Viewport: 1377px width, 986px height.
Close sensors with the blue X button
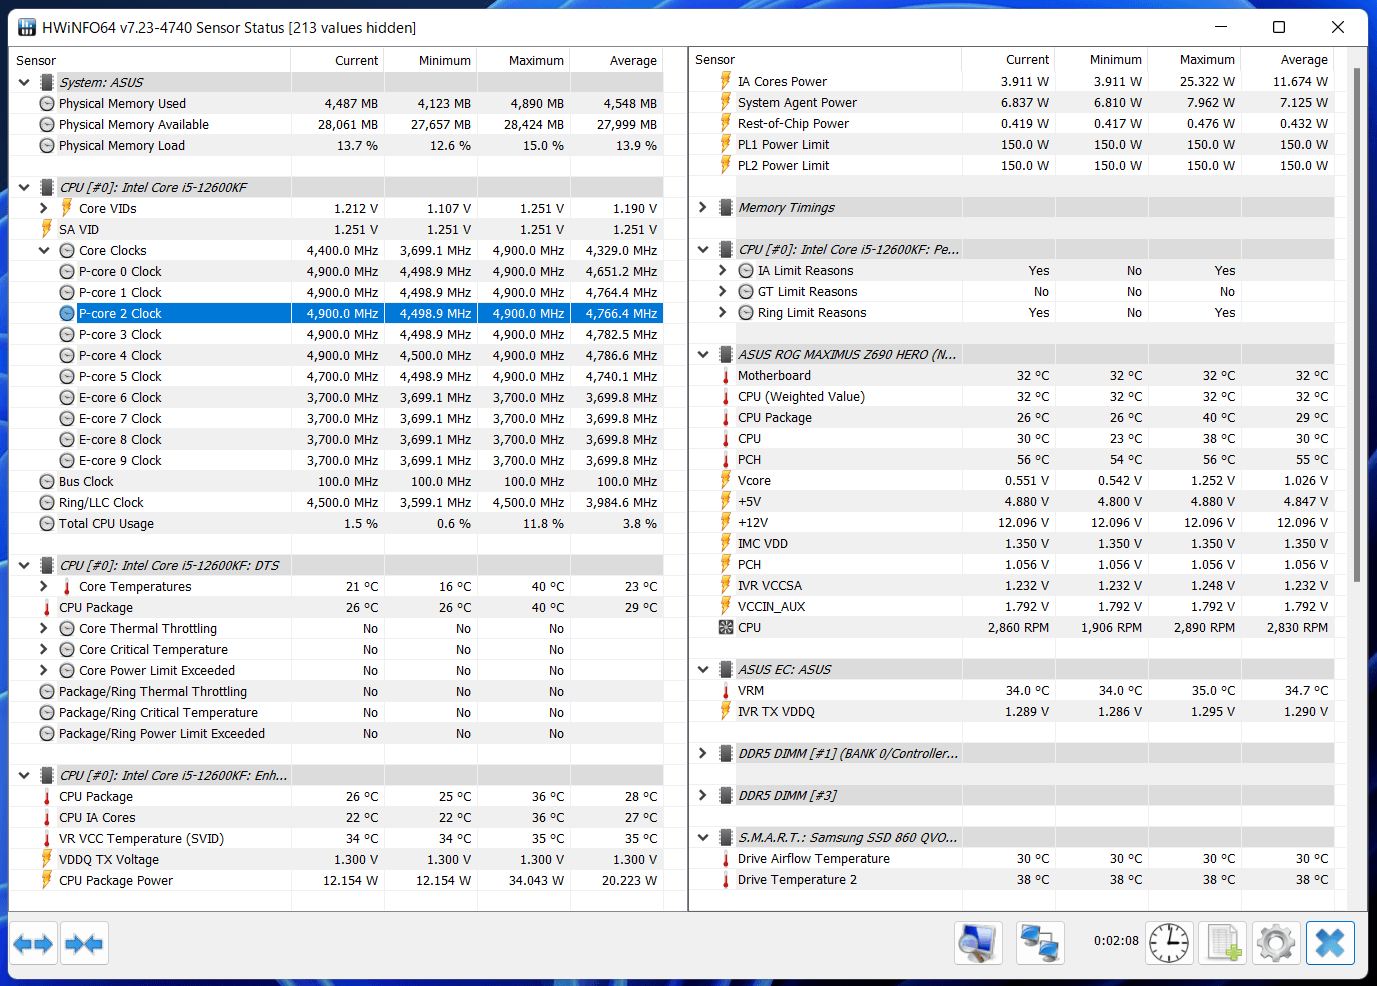pyautogui.click(x=1330, y=943)
